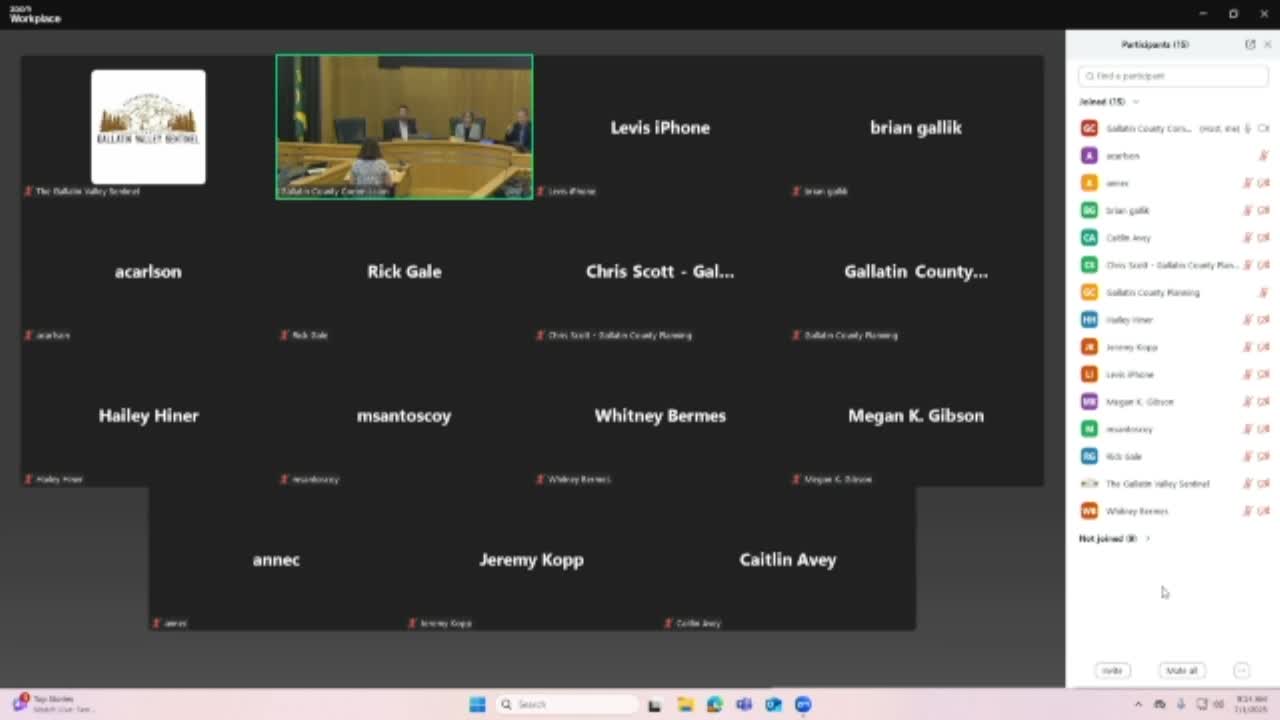Screen dimensions: 1280x720
Task: Open Outlook from the taskbar
Action: 773,705
